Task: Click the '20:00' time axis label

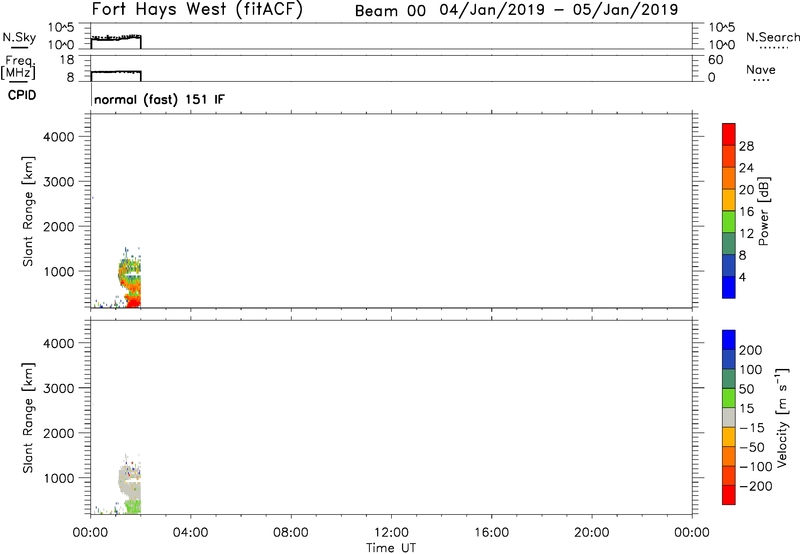Action: (x=592, y=533)
